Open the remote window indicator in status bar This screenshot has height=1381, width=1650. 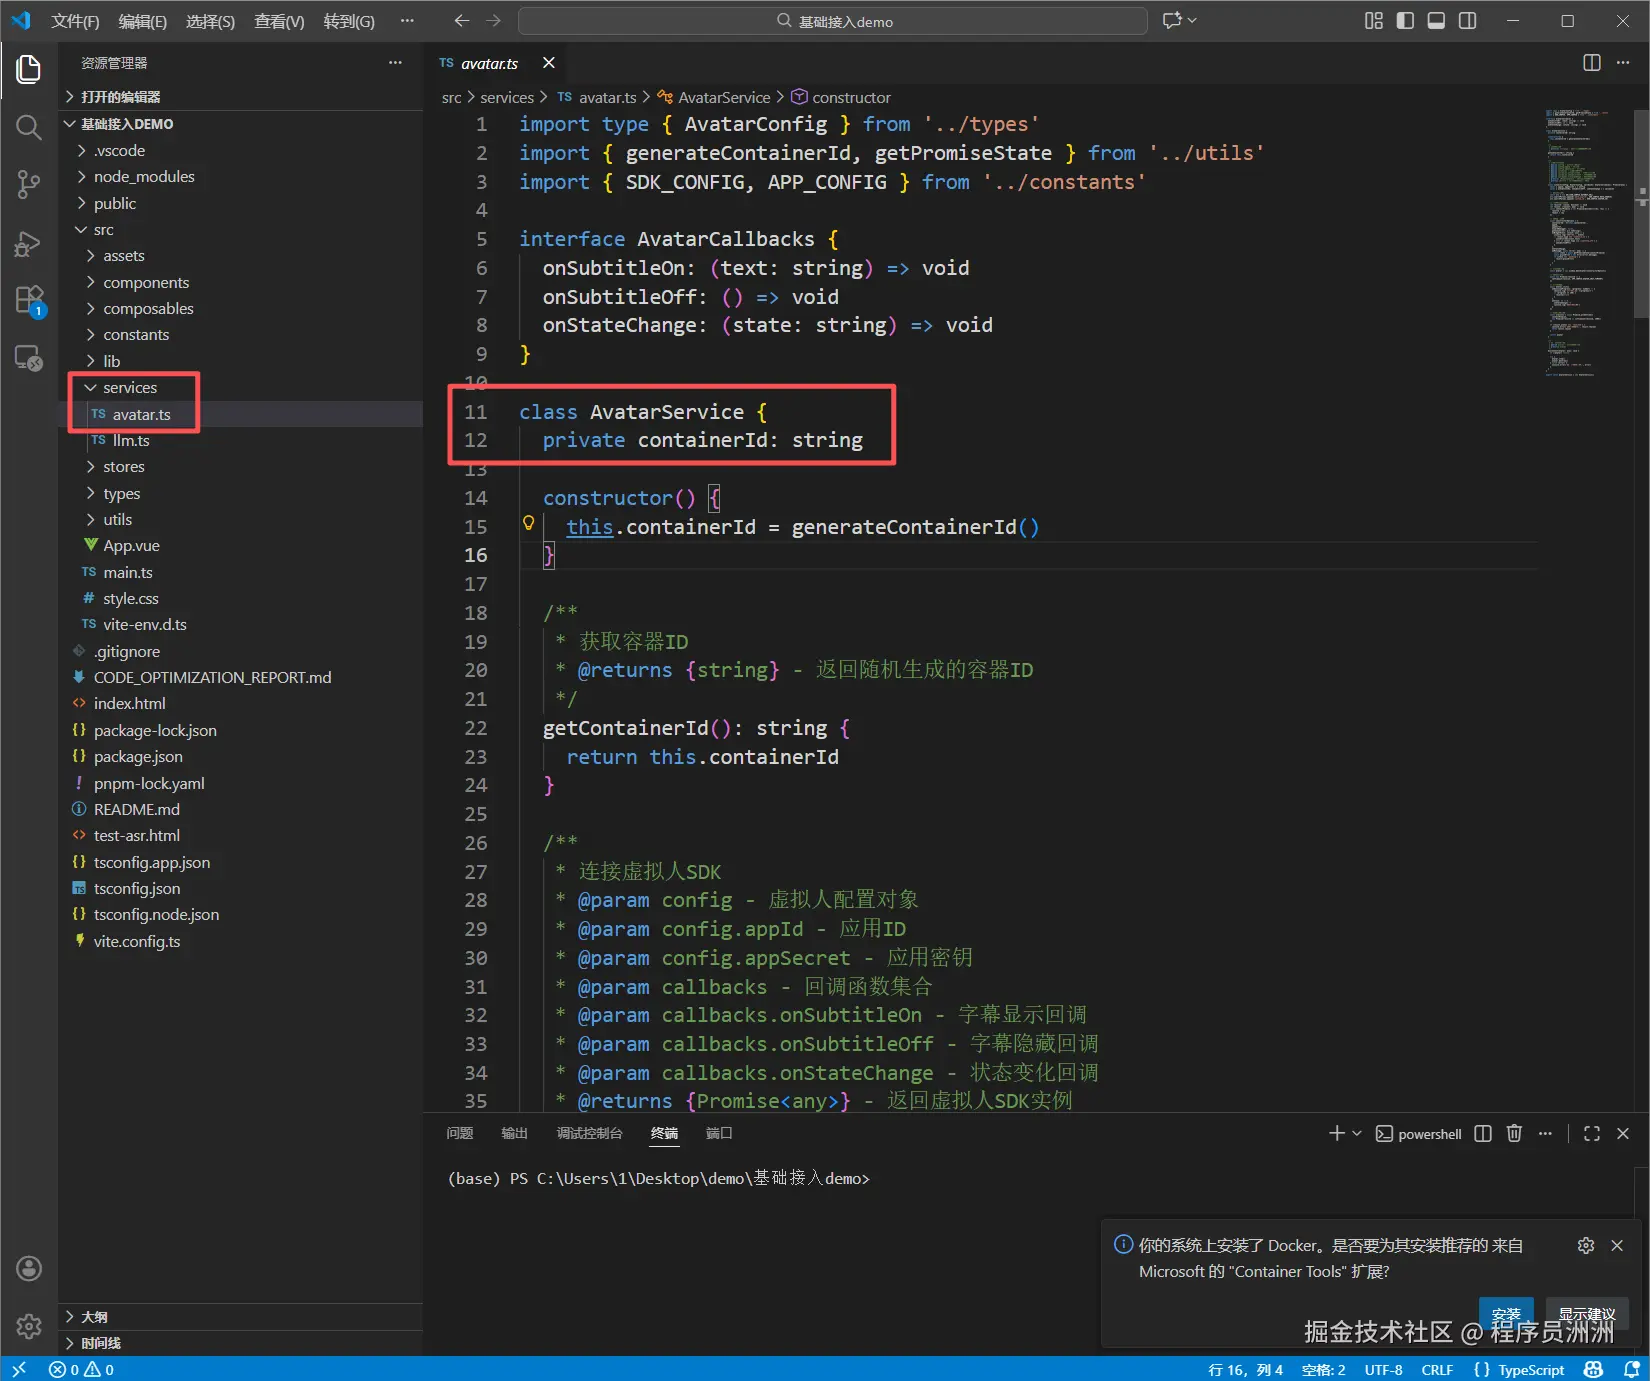[19, 1369]
